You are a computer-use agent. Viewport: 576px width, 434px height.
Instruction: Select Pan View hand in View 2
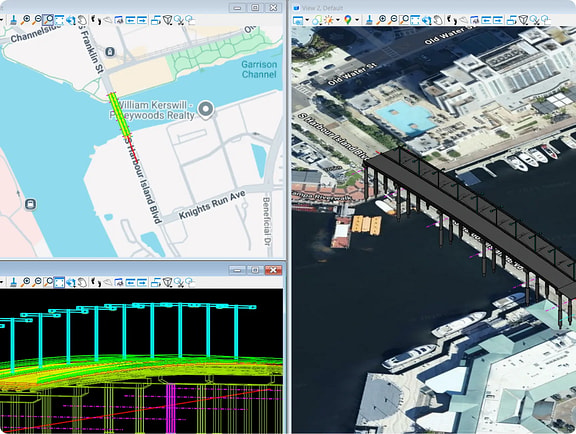point(438,20)
